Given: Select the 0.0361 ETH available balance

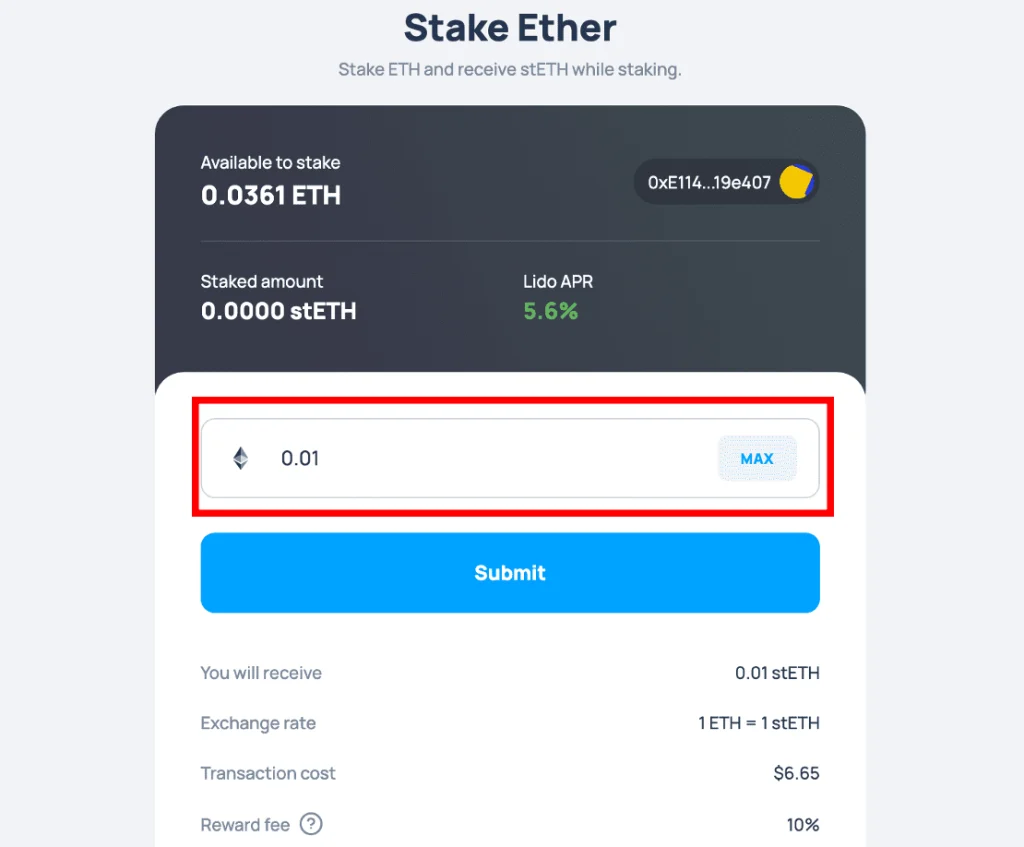Looking at the screenshot, I should [270, 195].
